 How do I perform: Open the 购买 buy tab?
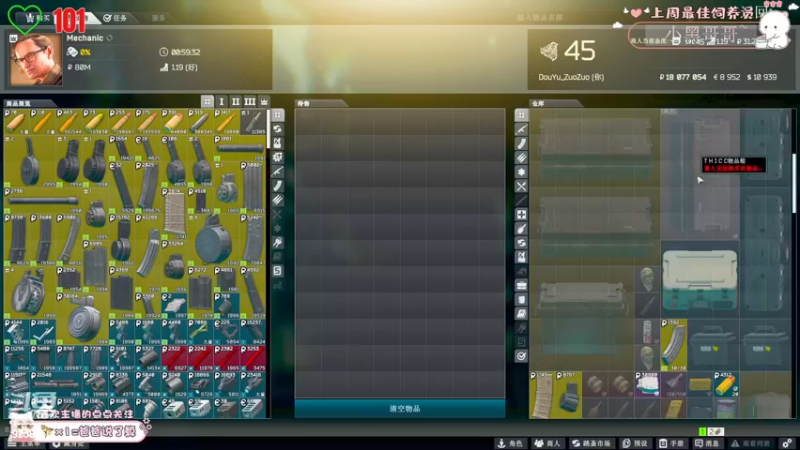click(39, 18)
